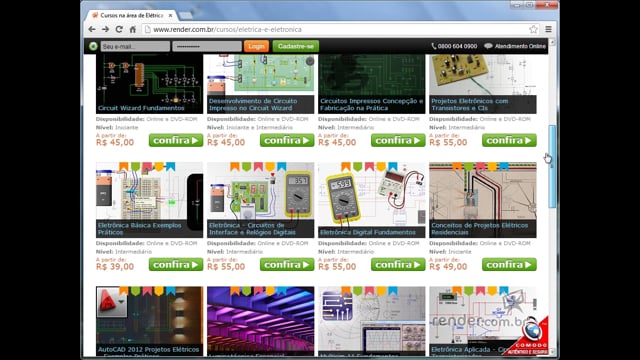This screenshot has width=640, height=360.
Task: Click the R$ 49,00 price text
Action: (448, 267)
